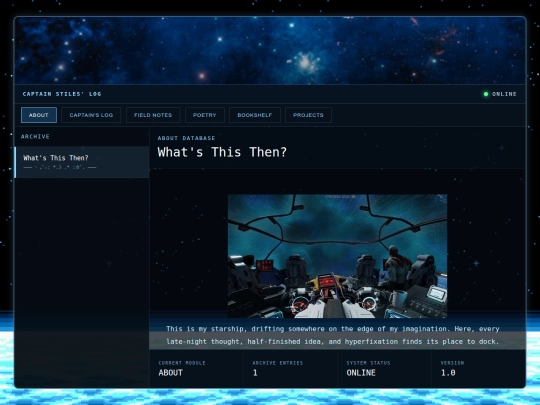Viewport: 540px width, 405px height.
Task: Select "What's This Then?" archive entry
Action: click(82, 162)
